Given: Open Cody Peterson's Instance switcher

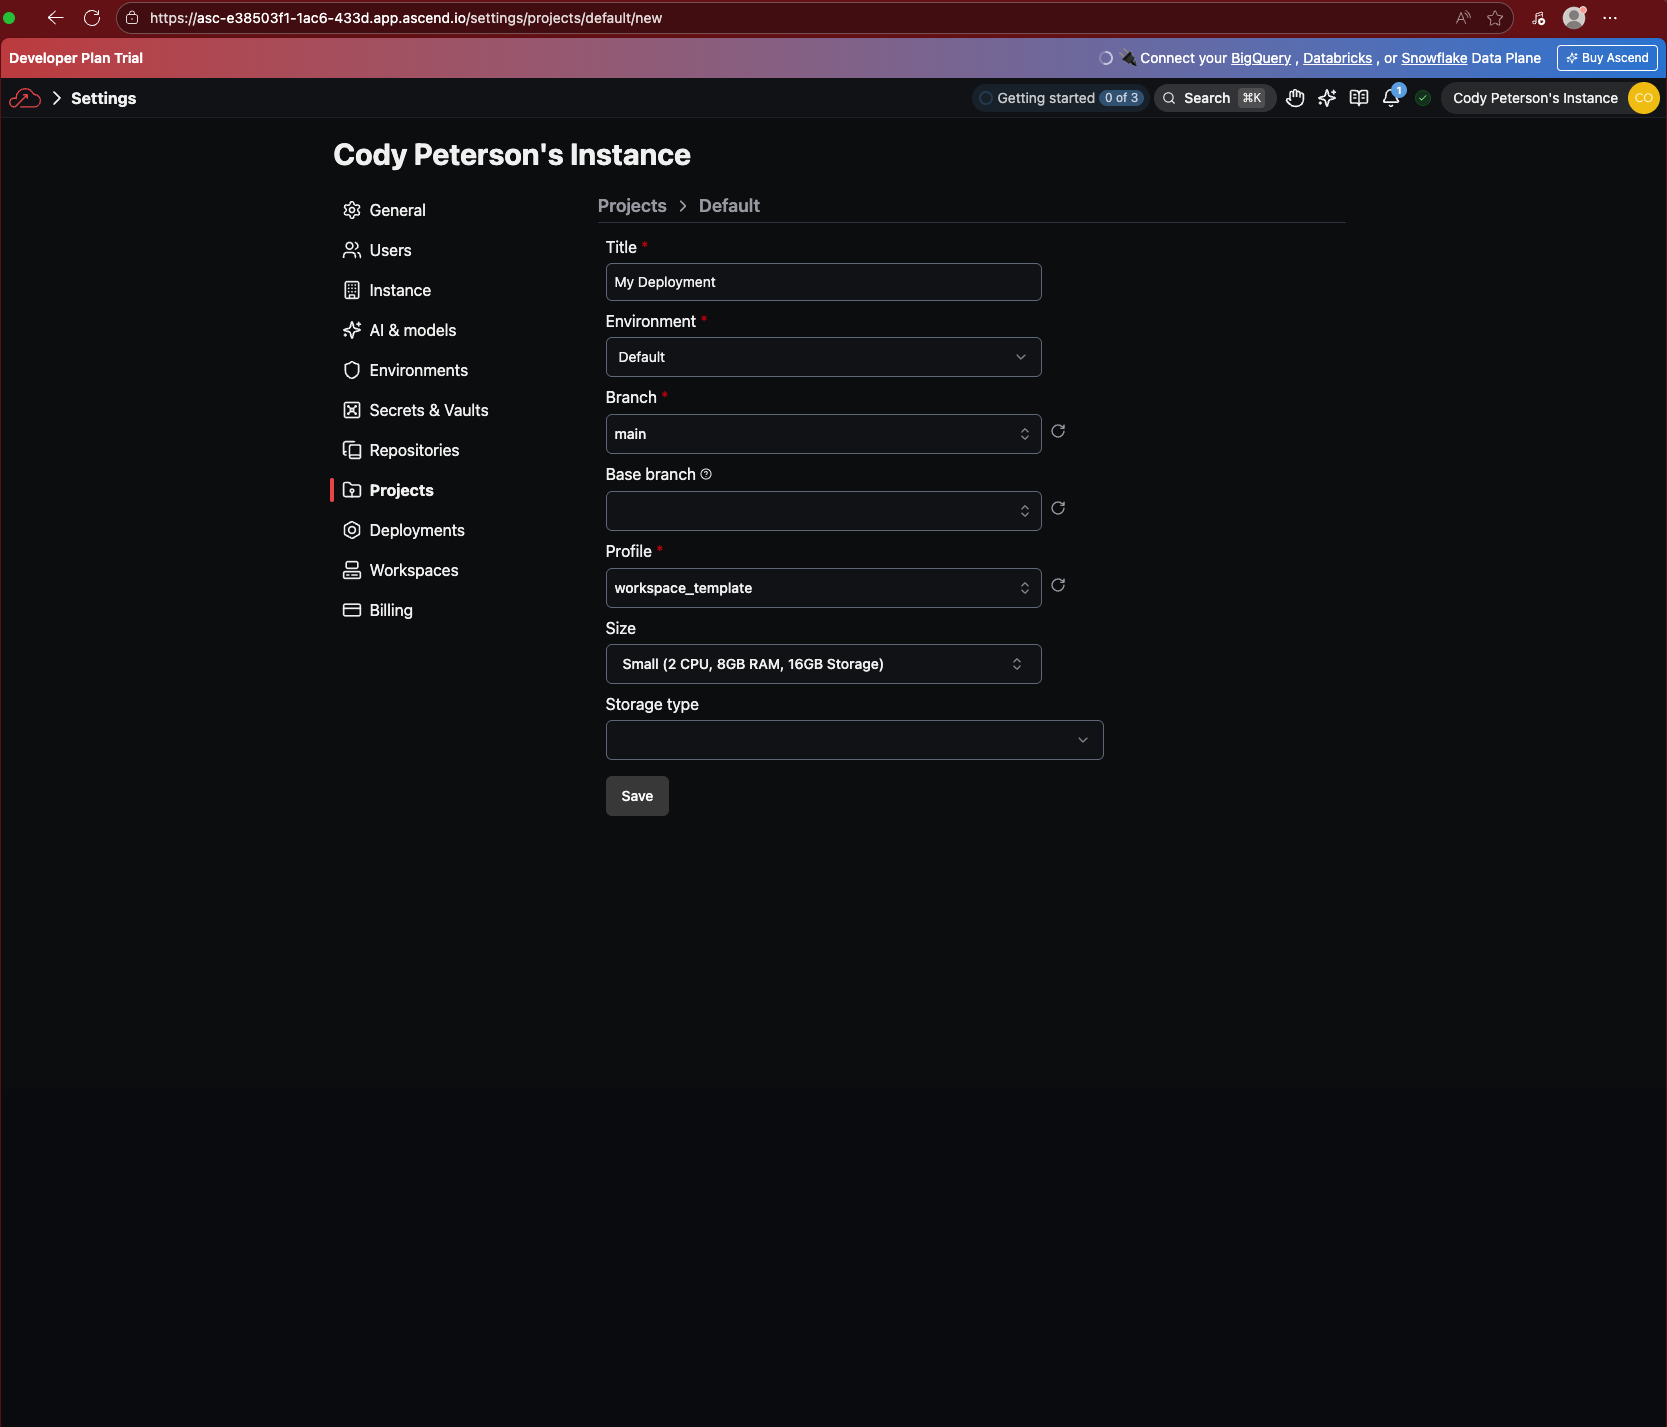Looking at the screenshot, I should tap(1535, 98).
